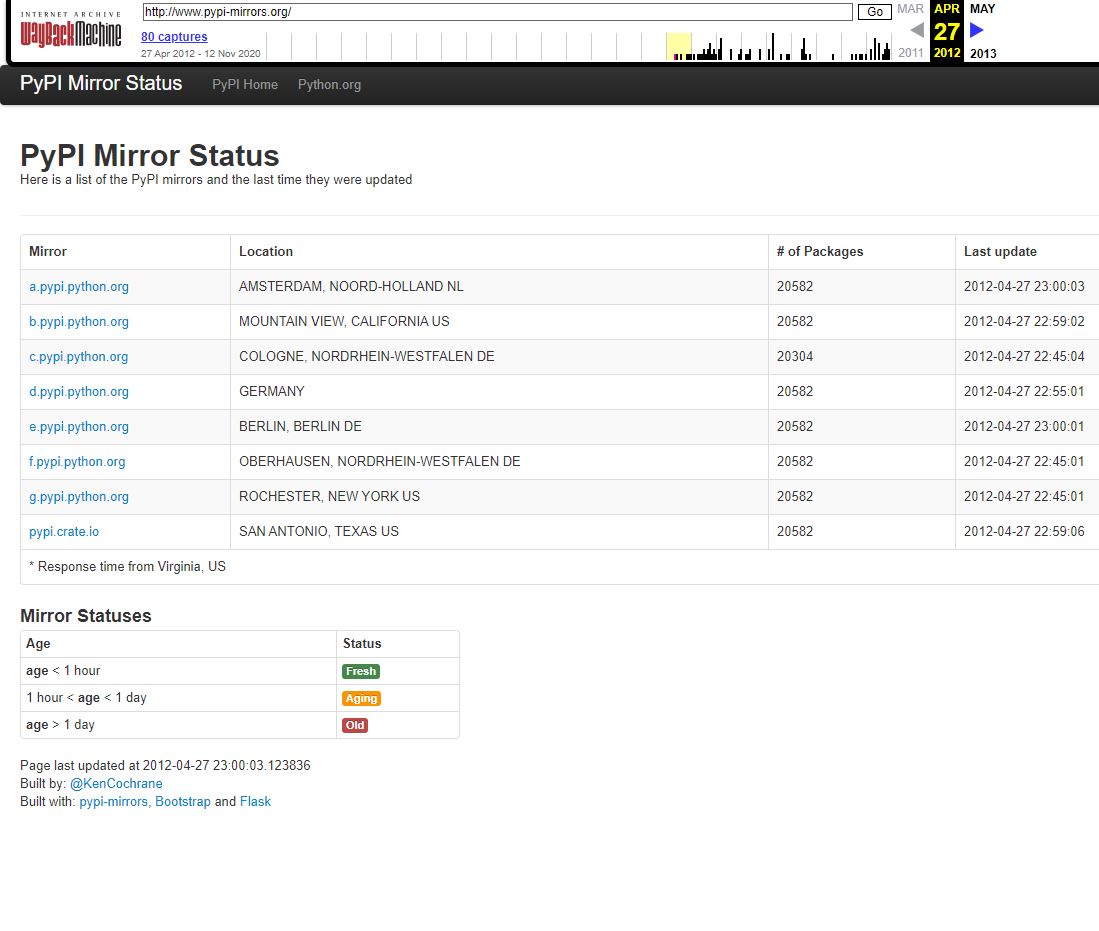Screen dimensions: 1099x931
Task: Open the 80 captures link
Action: point(174,37)
